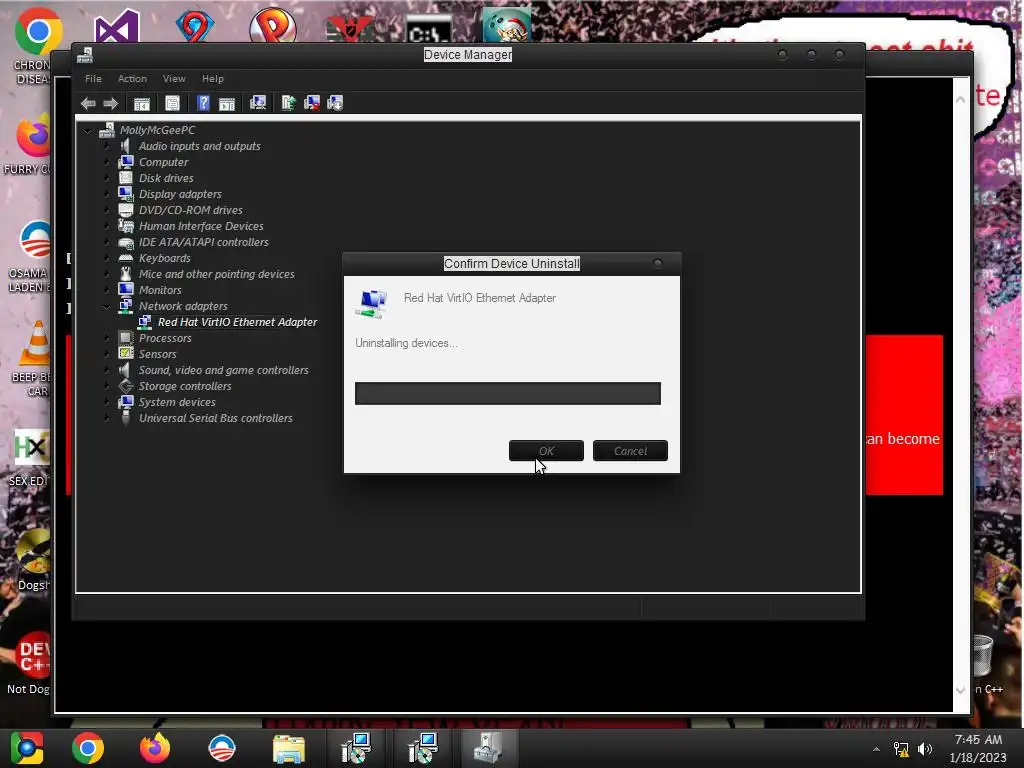Expand the Computer category
The image size is (1024, 768).
coord(107,162)
